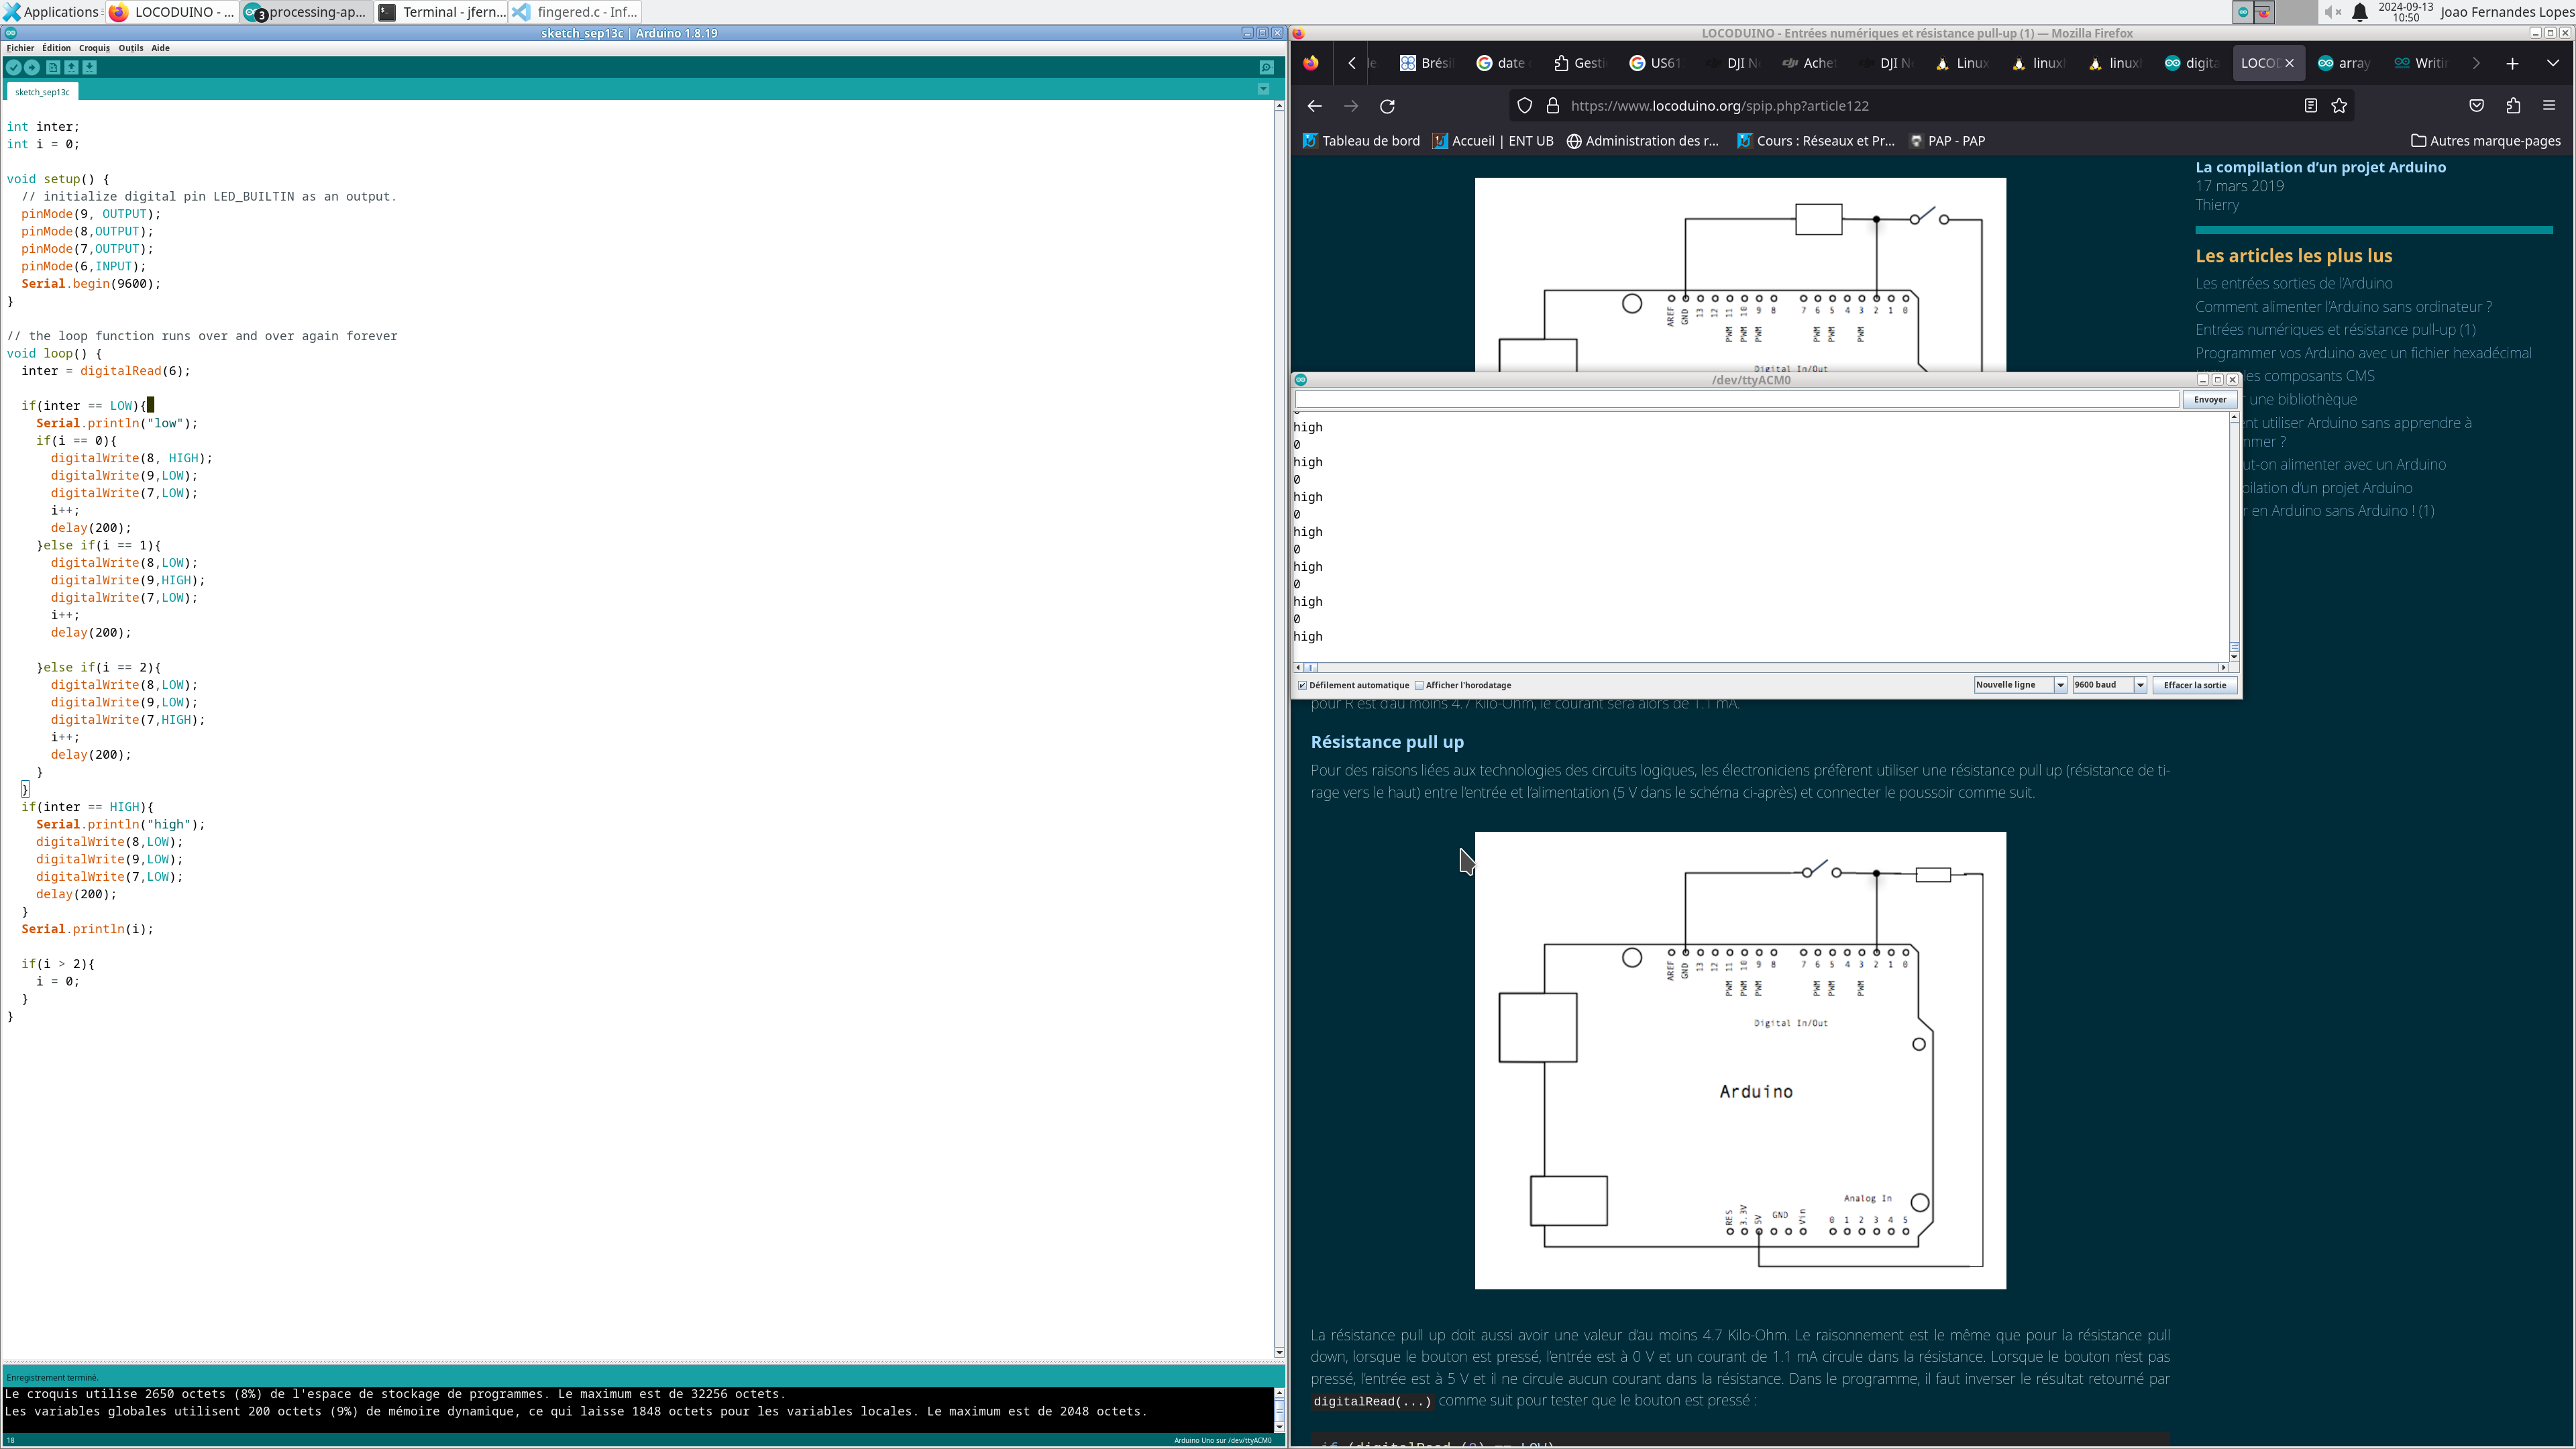Open the 9600 baud dropdown
The width and height of the screenshot is (2576, 1449).
[2109, 685]
